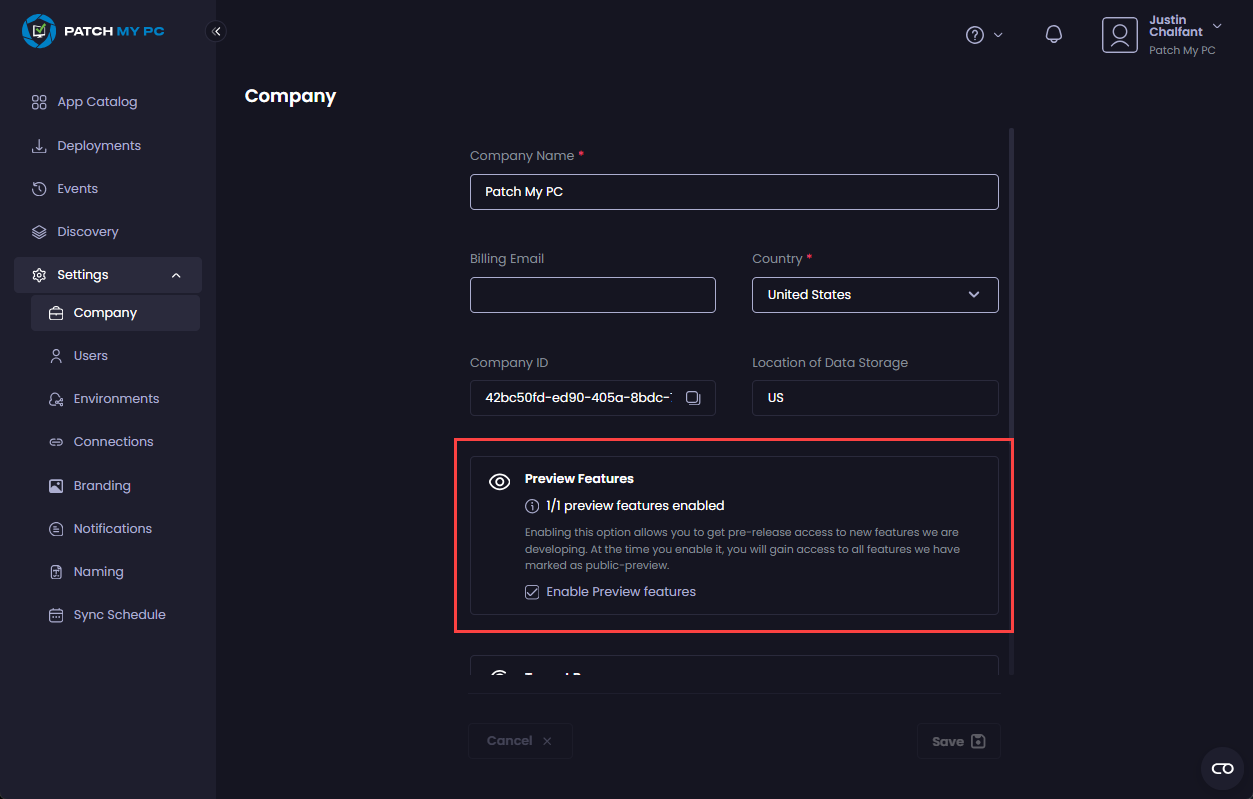The image size is (1253, 799).
Task: Click the help question mark icon
Action: tap(975, 35)
